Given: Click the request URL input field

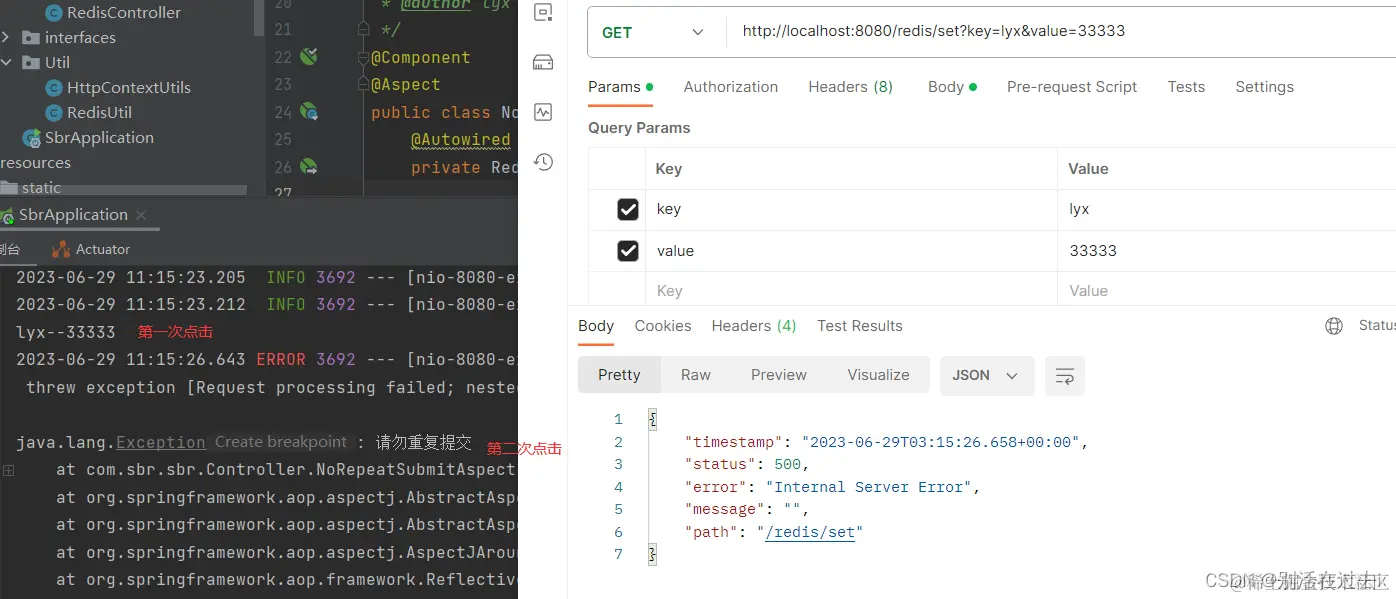Looking at the screenshot, I should [x=1050, y=31].
